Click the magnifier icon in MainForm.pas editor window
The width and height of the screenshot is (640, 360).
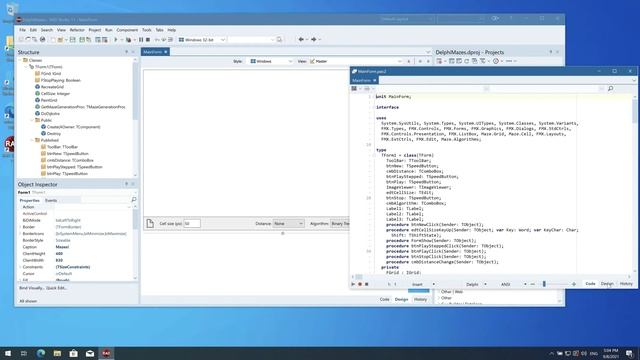(x=611, y=89)
